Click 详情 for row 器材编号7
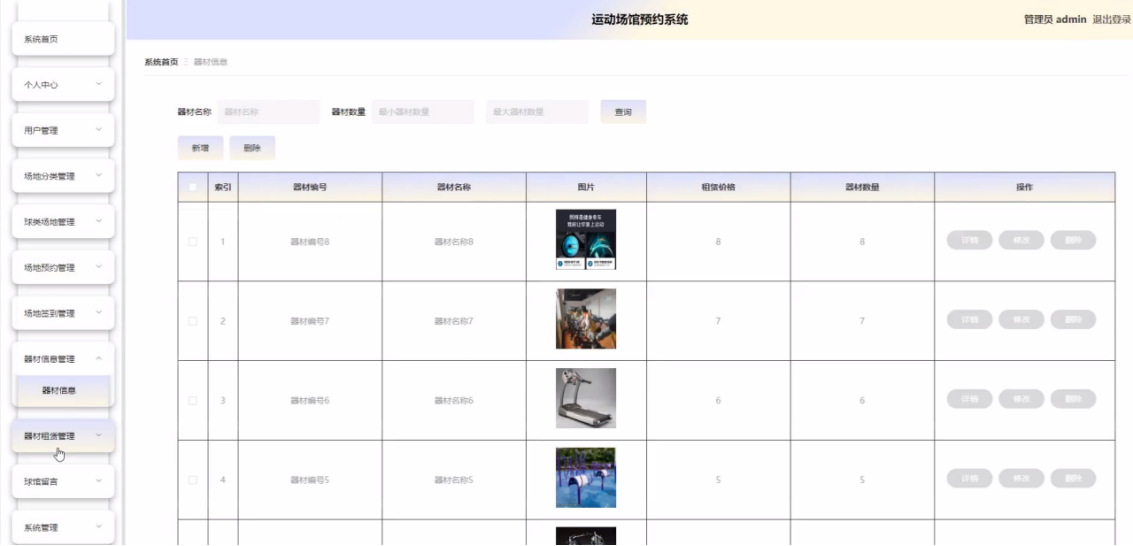1133x546 pixels. [x=970, y=319]
